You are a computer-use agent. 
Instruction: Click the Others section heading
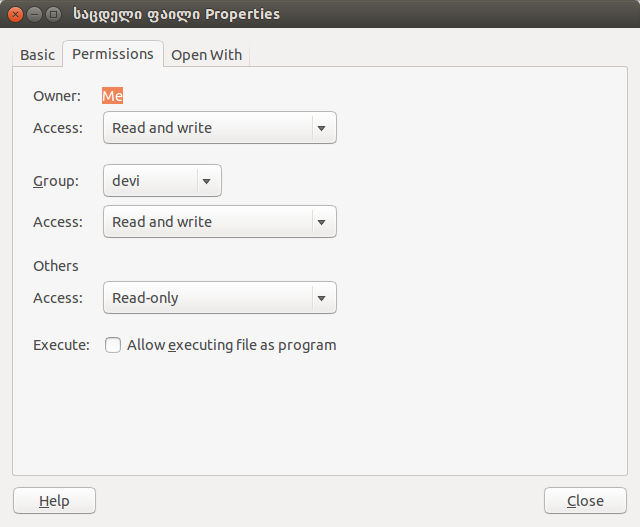[56, 266]
